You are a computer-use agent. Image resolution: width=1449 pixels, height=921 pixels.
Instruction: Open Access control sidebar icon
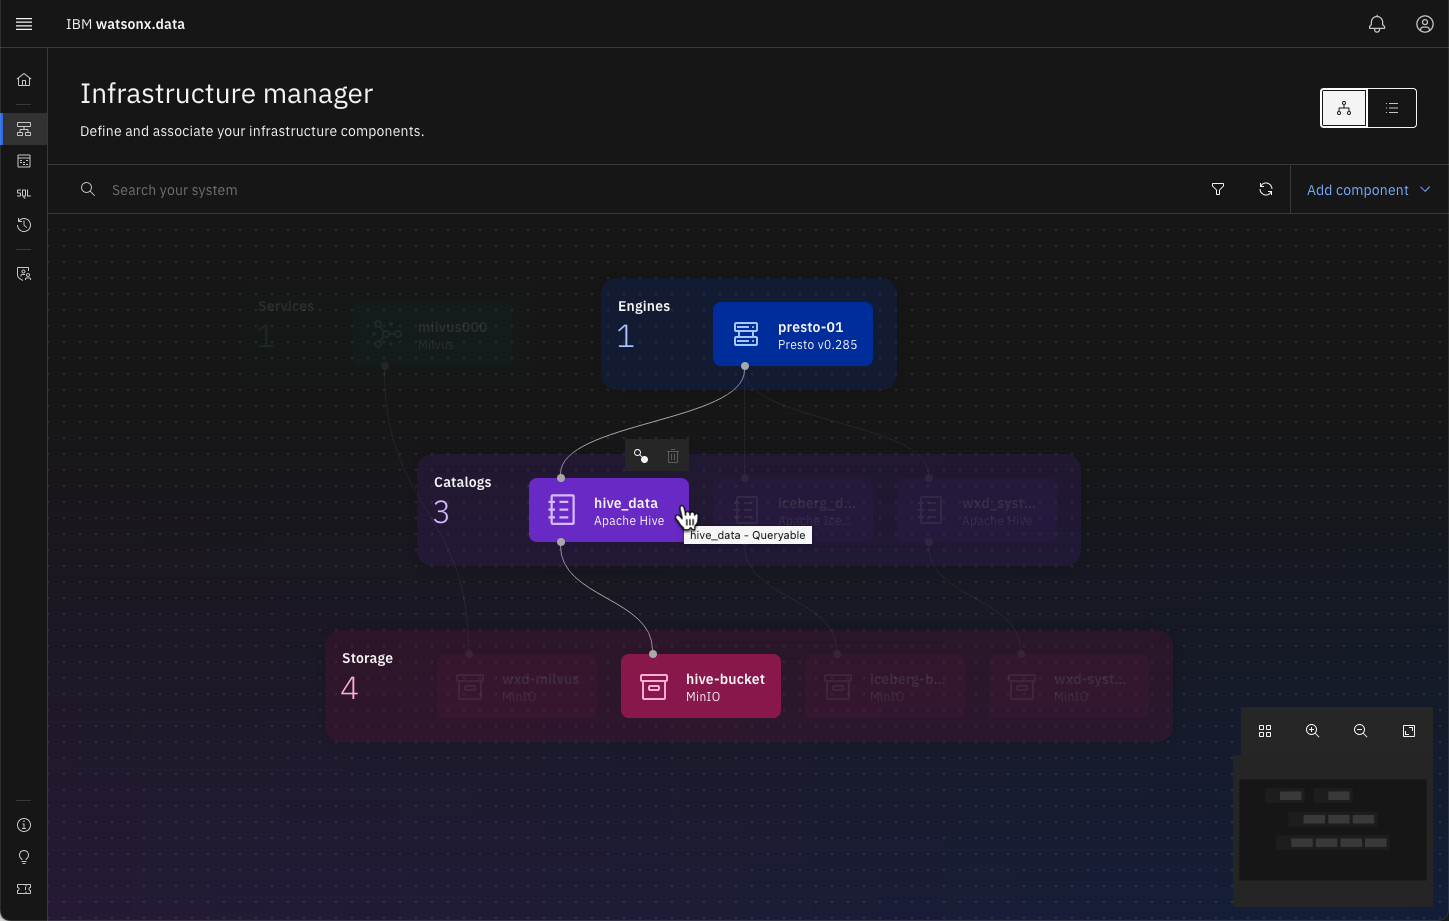[x=24, y=273]
